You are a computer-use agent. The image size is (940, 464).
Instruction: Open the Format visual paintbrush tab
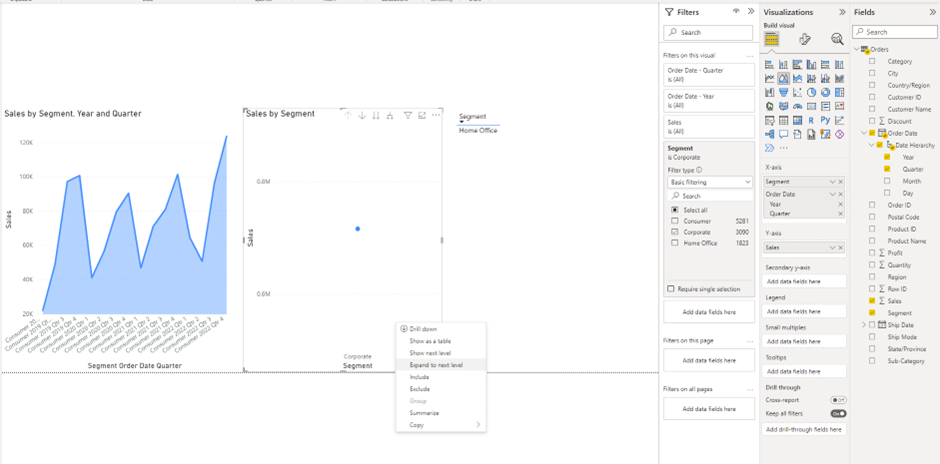[805, 39]
